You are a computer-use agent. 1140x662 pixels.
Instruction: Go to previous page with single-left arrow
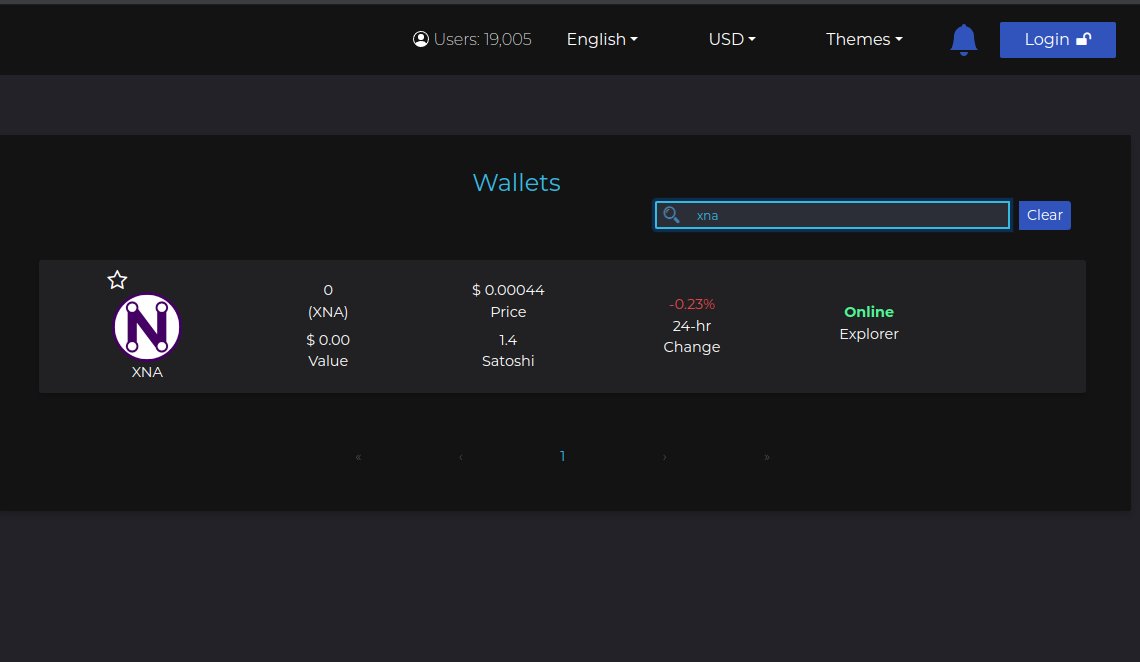tap(460, 457)
